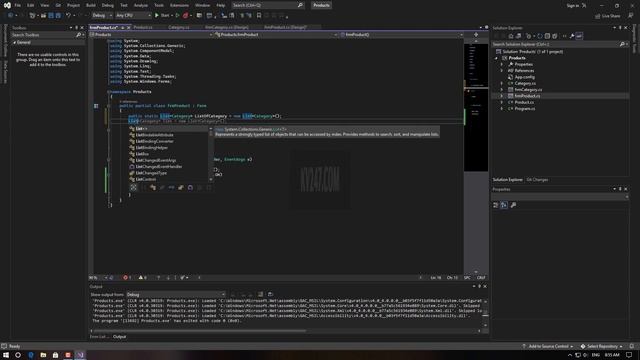This screenshot has height=360, width=640.
Task: Toggle Solution Explorer Preview Selected Items
Action: point(579,36)
